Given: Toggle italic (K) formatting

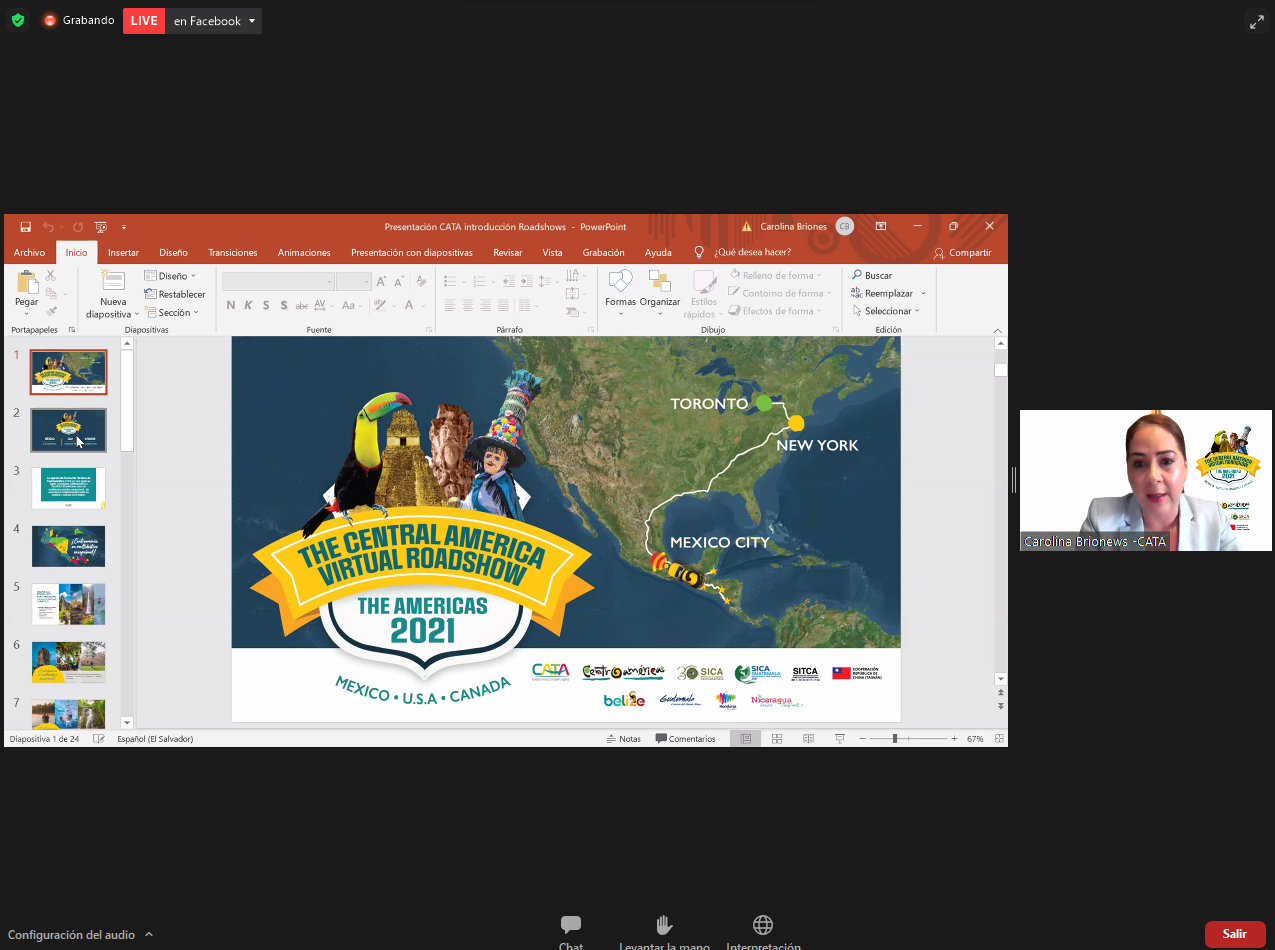Looking at the screenshot, I should 249,305.
